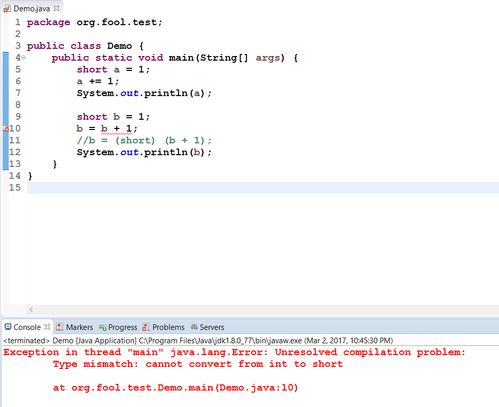This screenshot has width=499, height=407.
Task: Close the Demo.java editor tab
Action: [x=57, y=8]
